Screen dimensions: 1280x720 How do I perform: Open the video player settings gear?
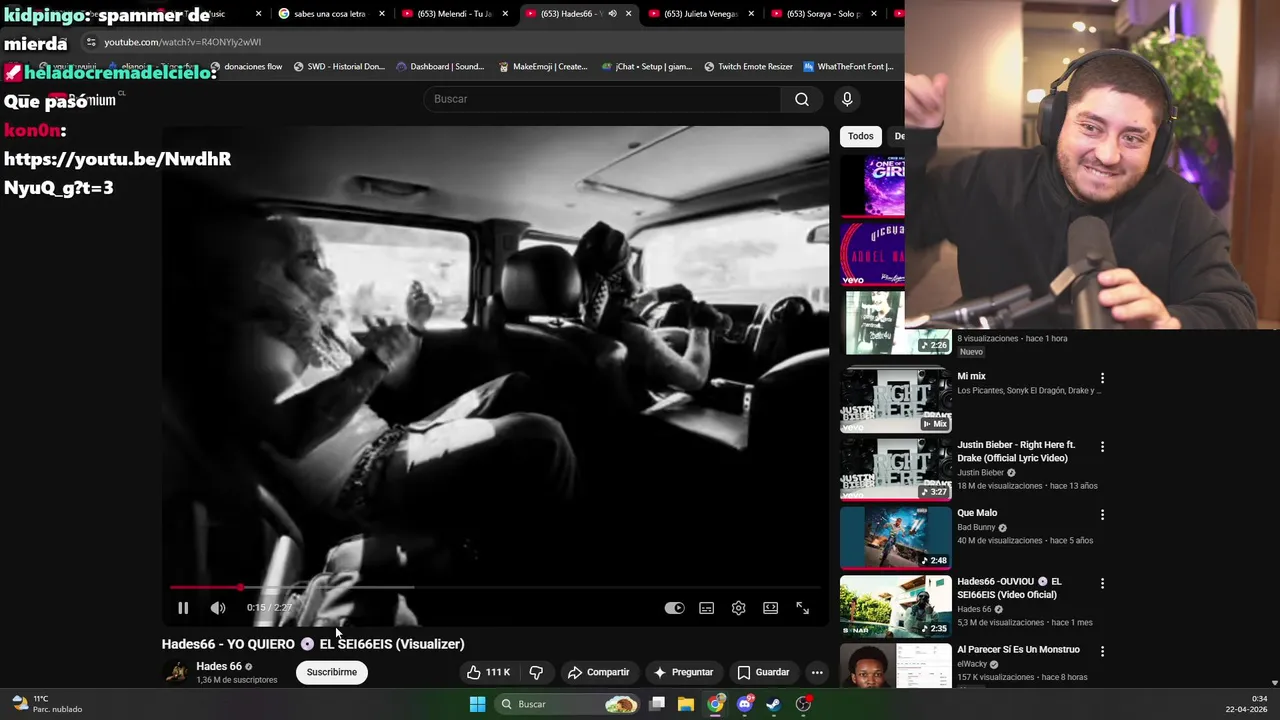point(739,608)
